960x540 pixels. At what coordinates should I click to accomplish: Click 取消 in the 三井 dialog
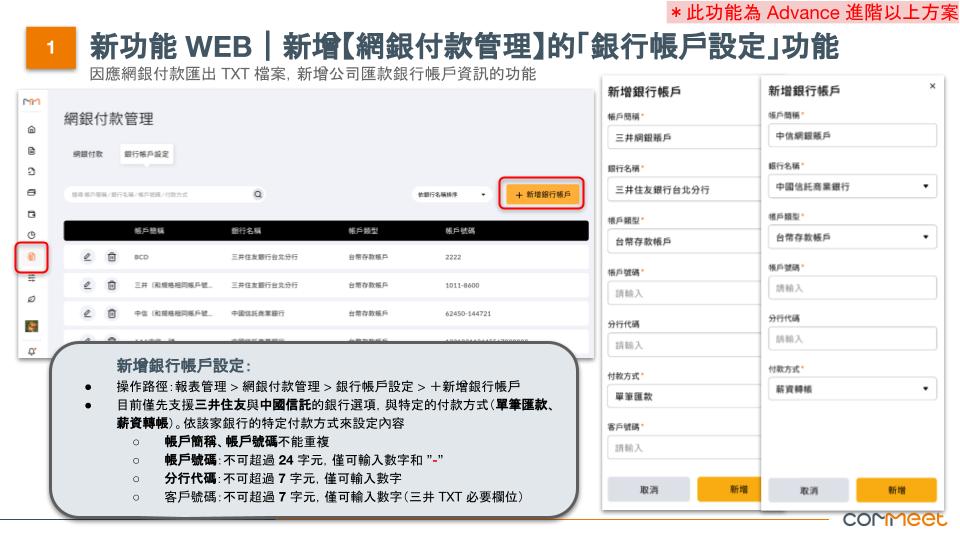tap(648, 490)
